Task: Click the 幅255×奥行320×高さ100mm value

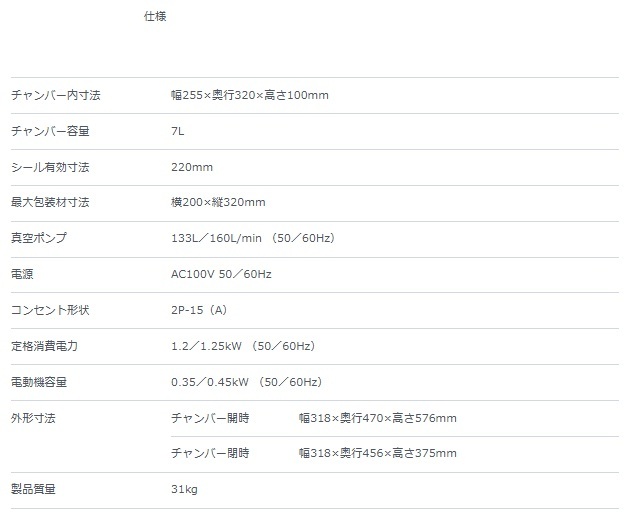Action: point(250,95)
